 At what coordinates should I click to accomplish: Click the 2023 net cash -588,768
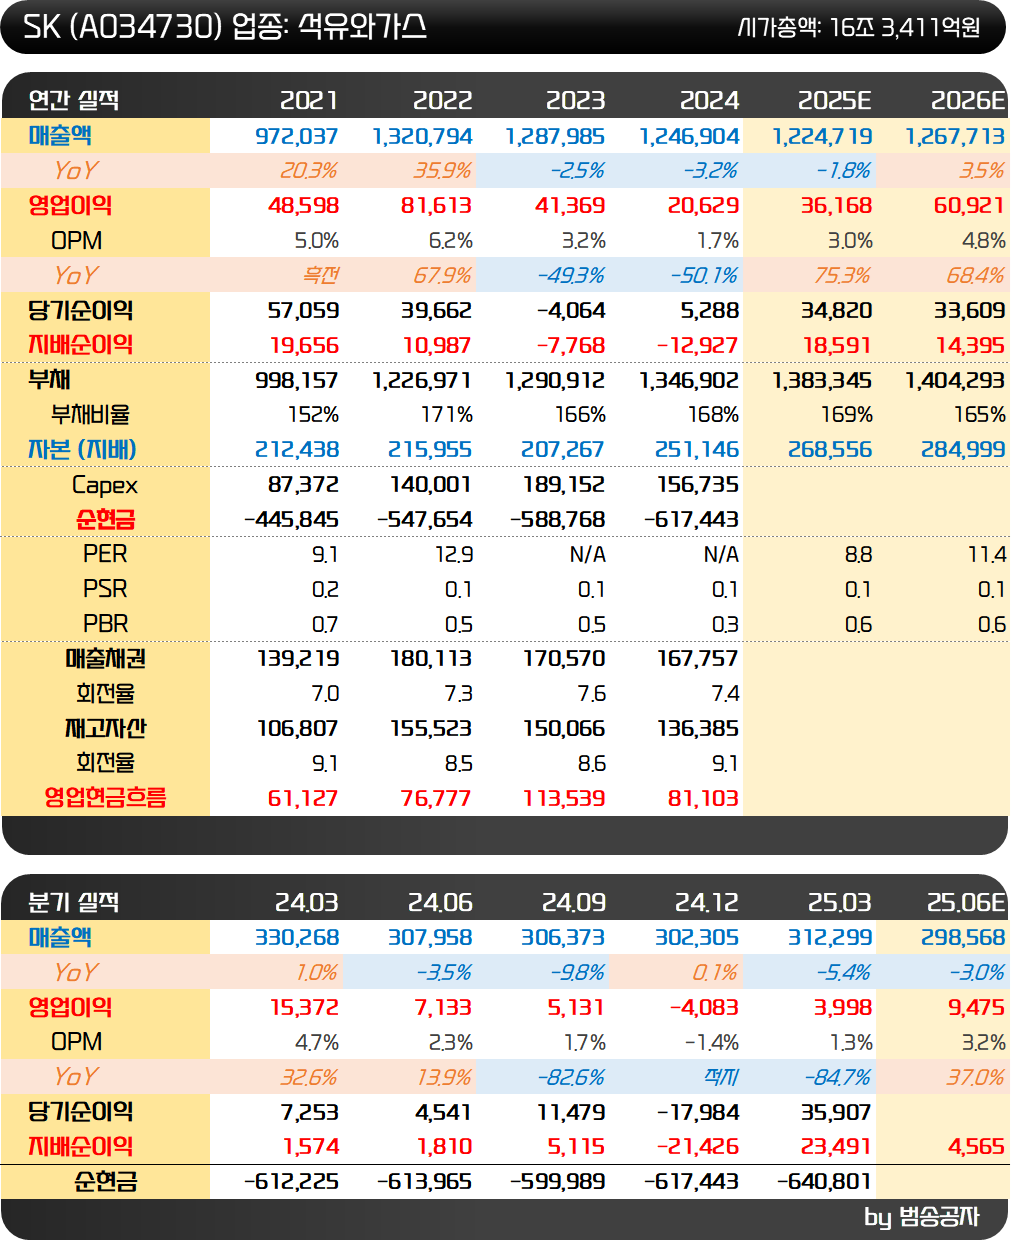point(558,520)
